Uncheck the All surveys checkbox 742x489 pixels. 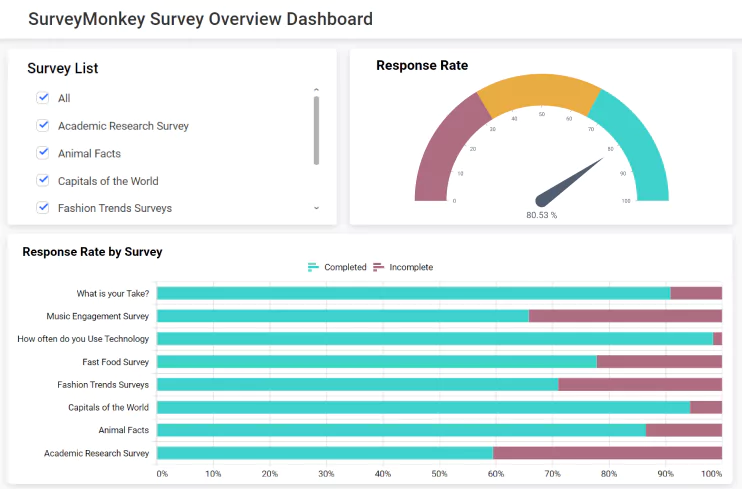[x=43, y=98]
